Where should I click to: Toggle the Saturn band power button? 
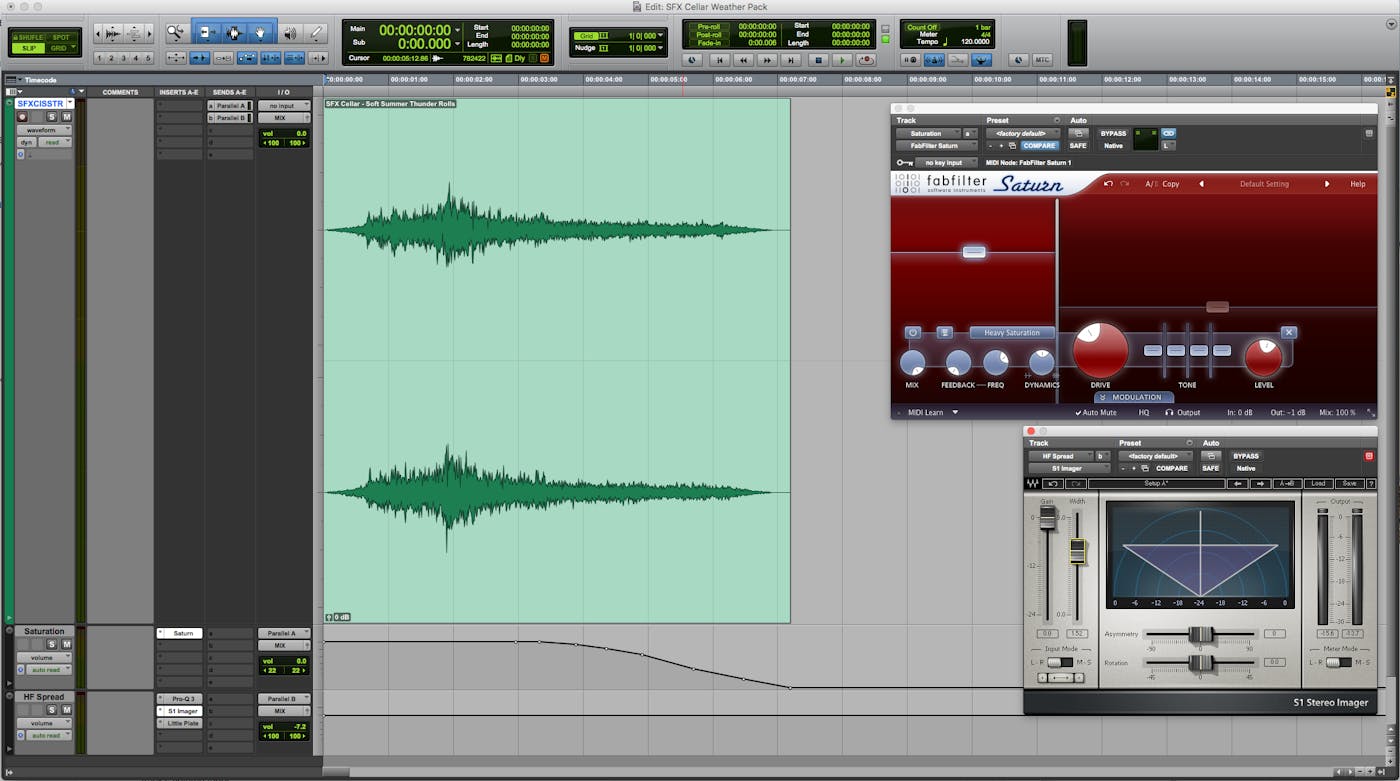[912, 332]
